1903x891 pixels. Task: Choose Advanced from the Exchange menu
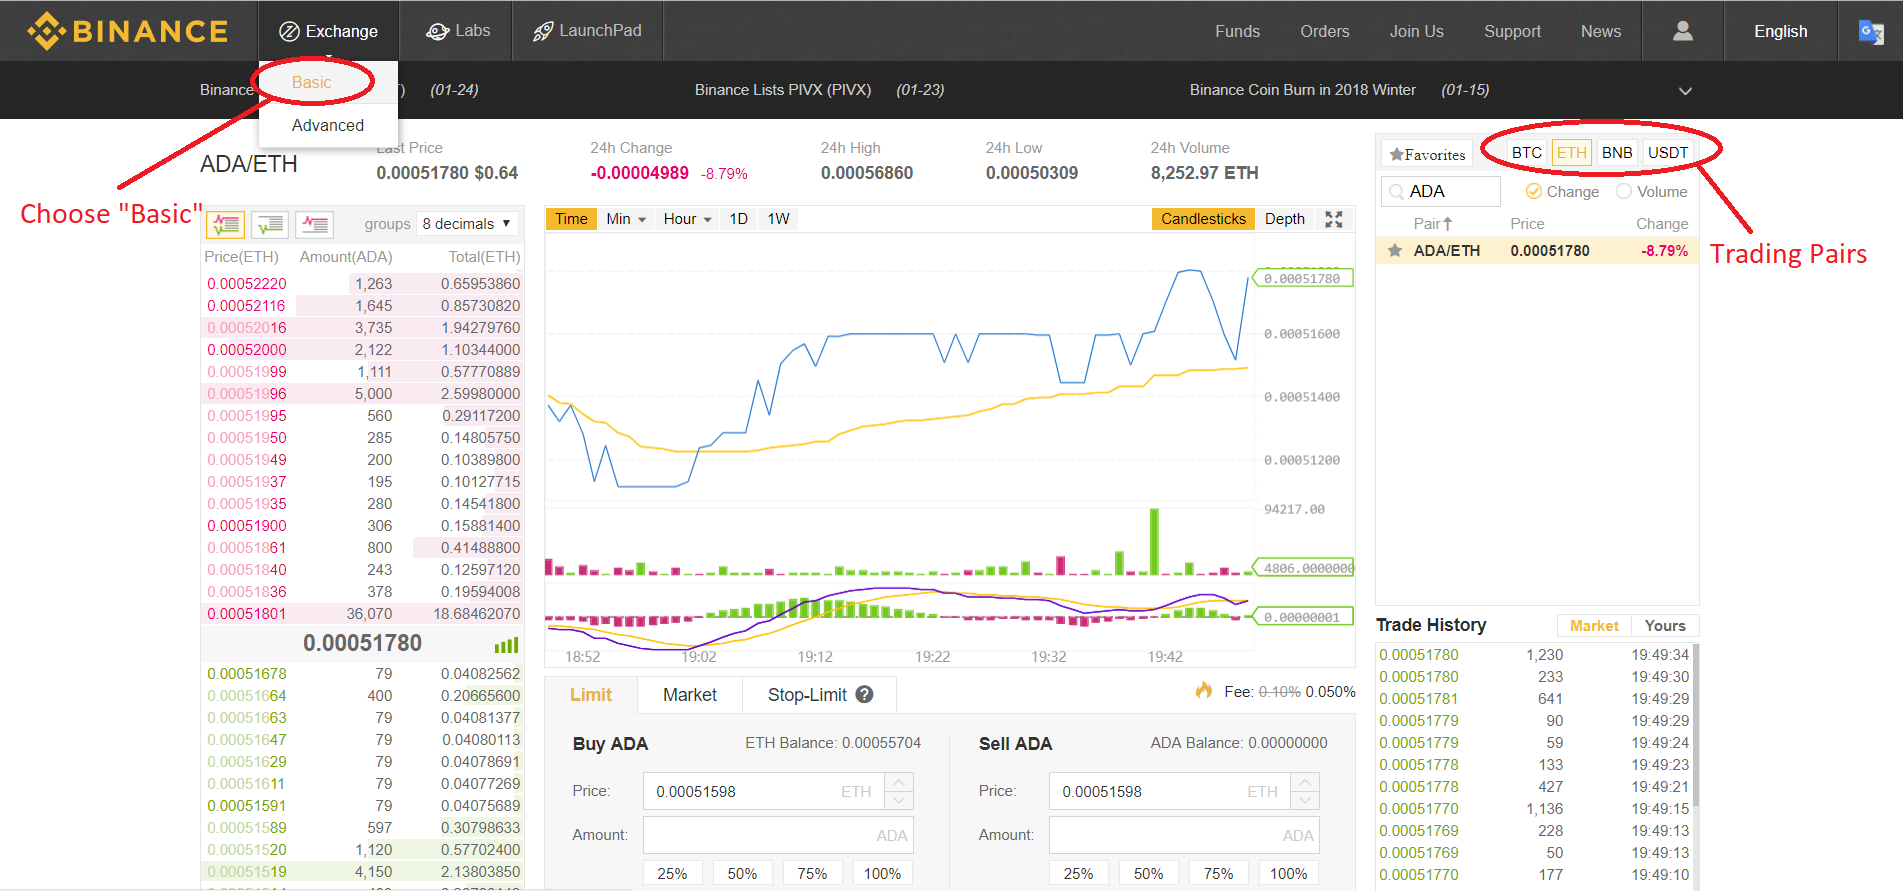click(328, 126)
